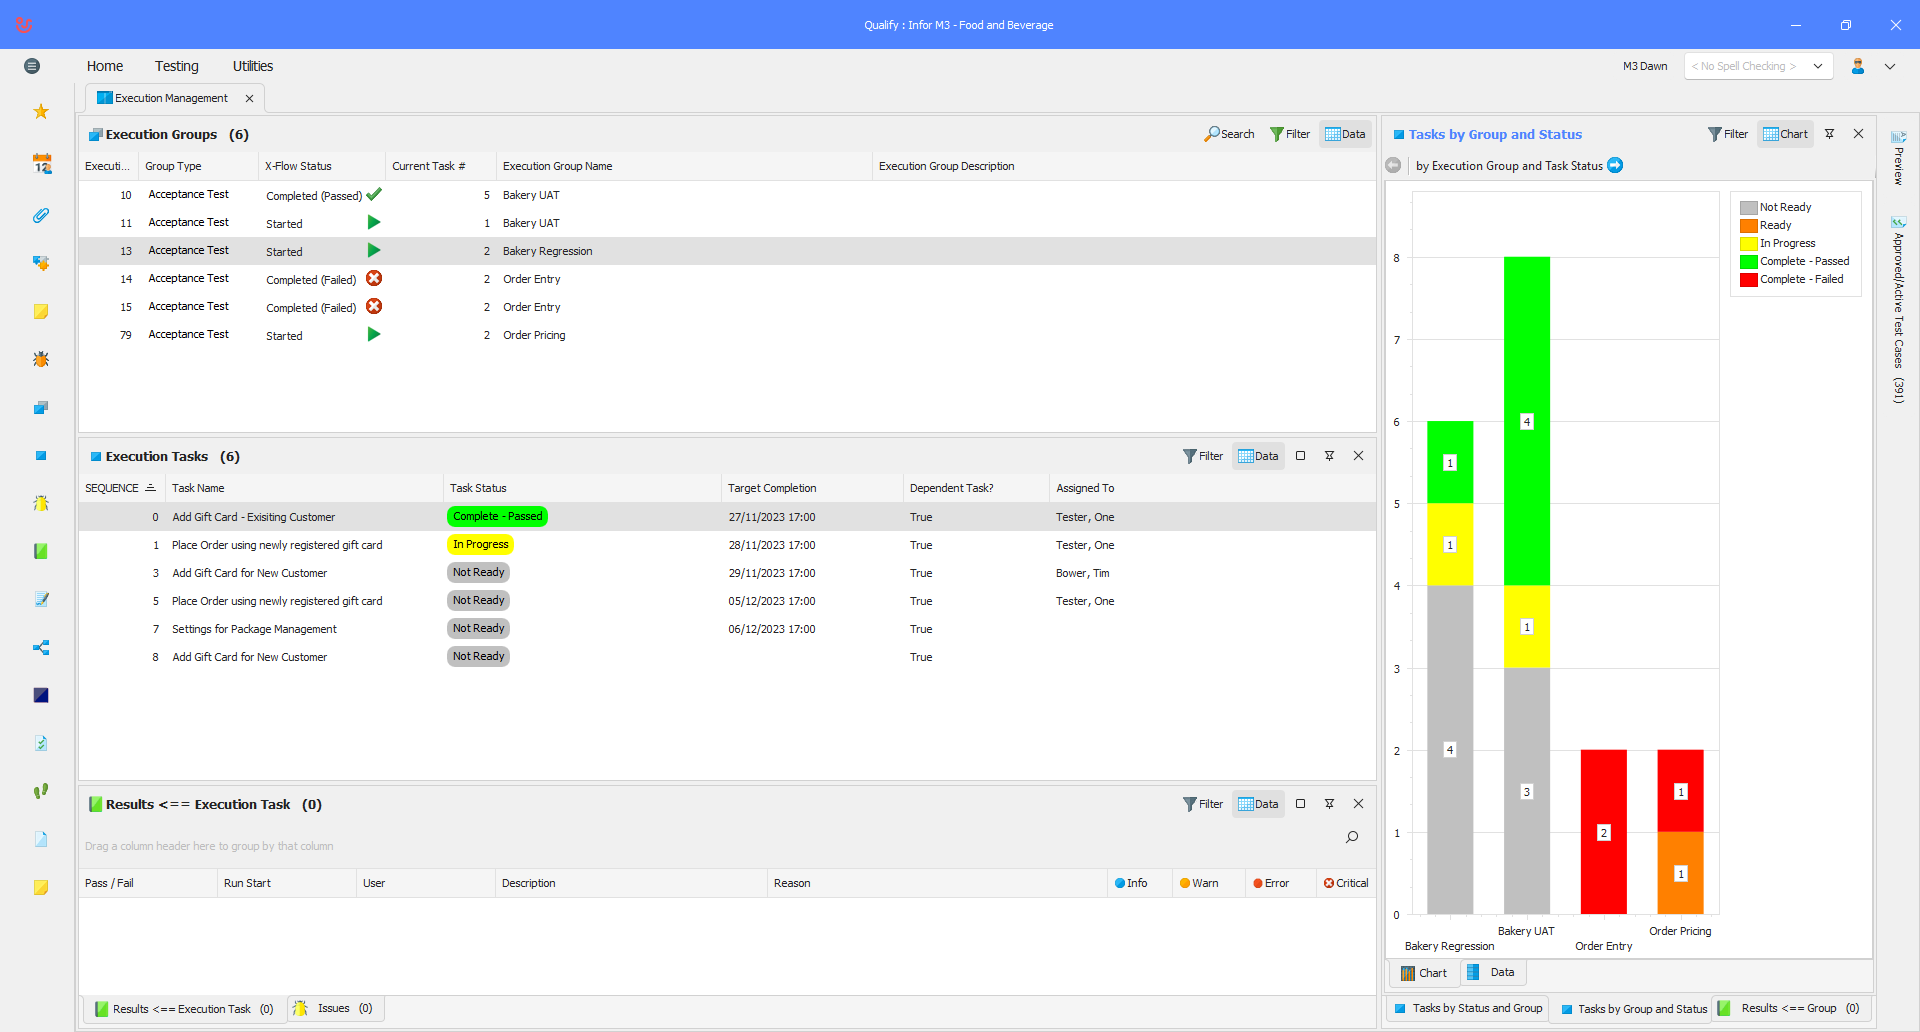Click the In Progress status badge

click(x=481, y=544)
